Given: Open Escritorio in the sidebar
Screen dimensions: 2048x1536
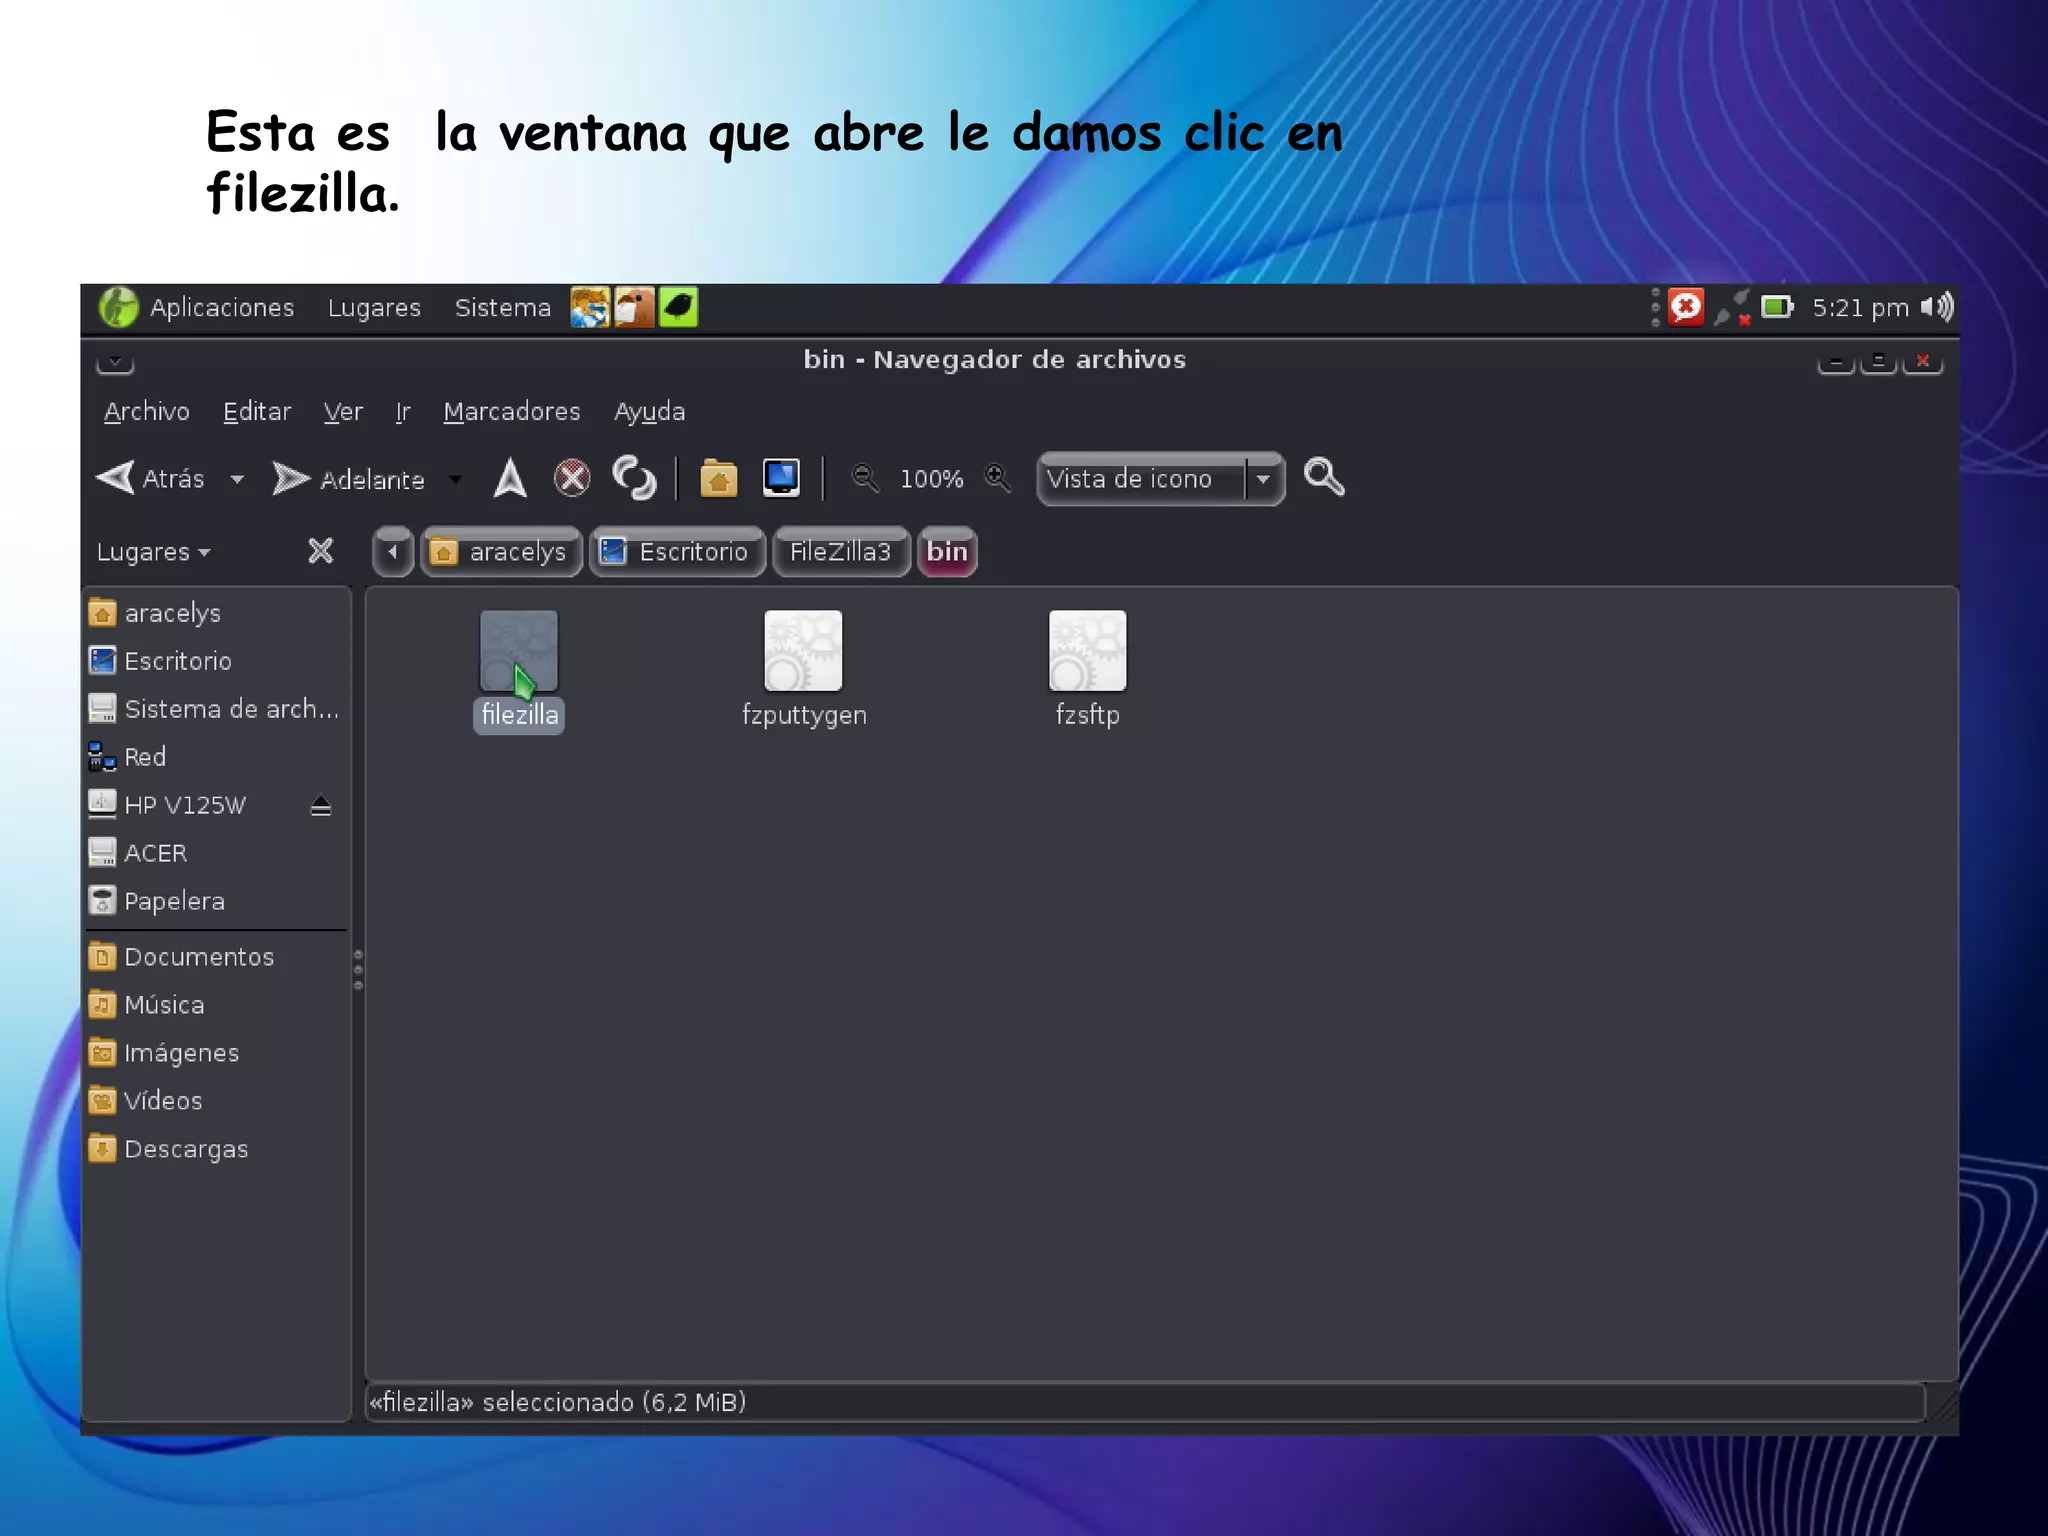Looking at the screenshot, I should click(x=217, y=661).
